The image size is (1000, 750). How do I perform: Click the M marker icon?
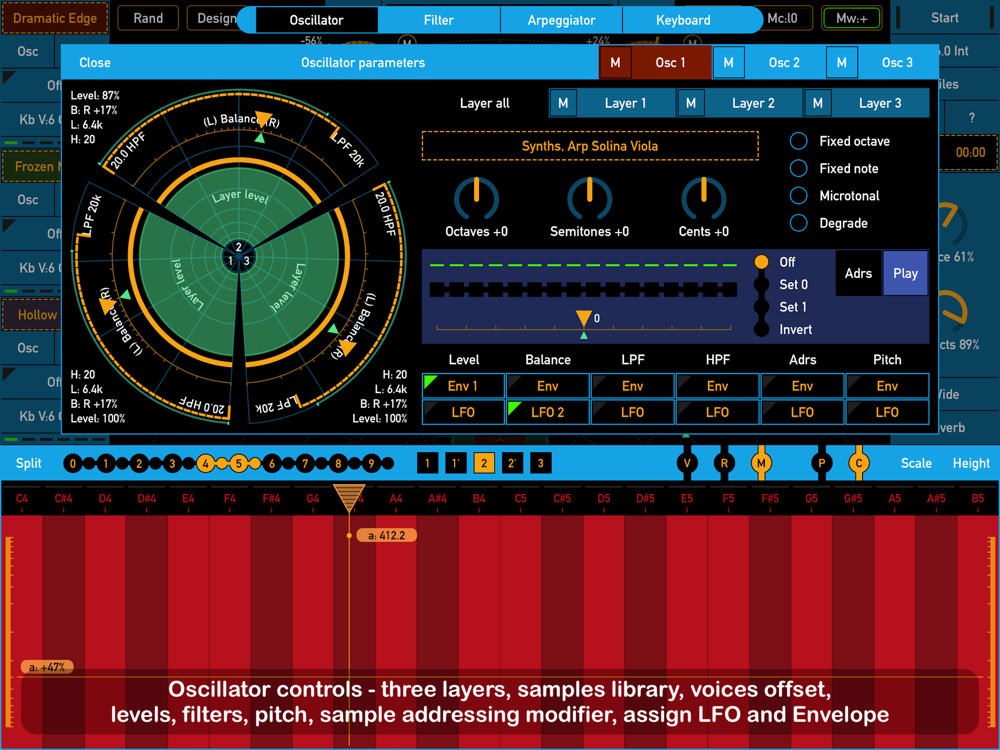click(x=761, y=463)
